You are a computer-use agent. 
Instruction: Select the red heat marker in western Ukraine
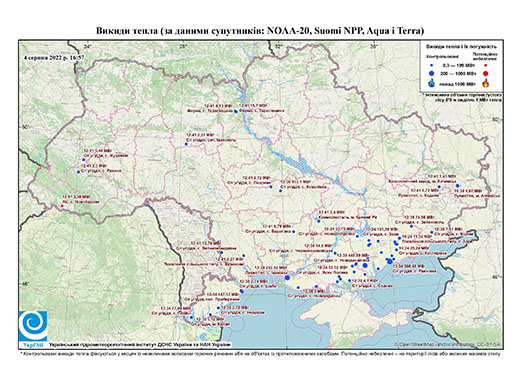pos(62,206)
